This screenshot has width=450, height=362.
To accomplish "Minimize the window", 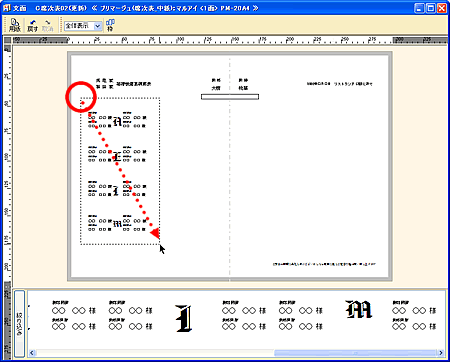I will click(x=419, y=8).
